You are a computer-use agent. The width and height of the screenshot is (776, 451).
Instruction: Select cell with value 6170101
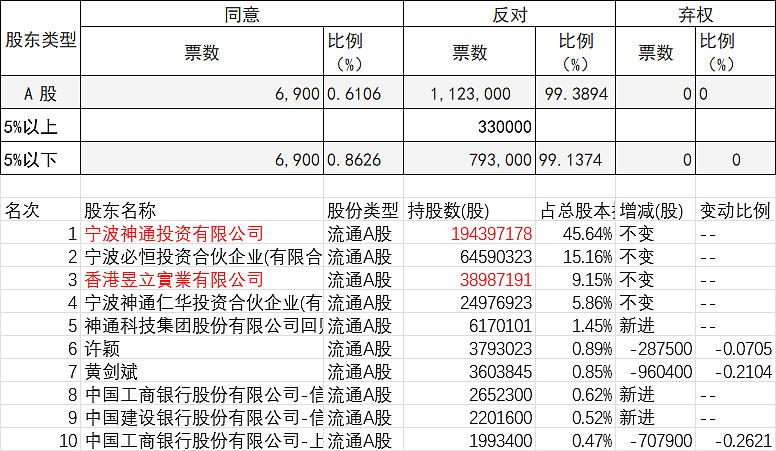pyautogui.click(x=469, y=325)
